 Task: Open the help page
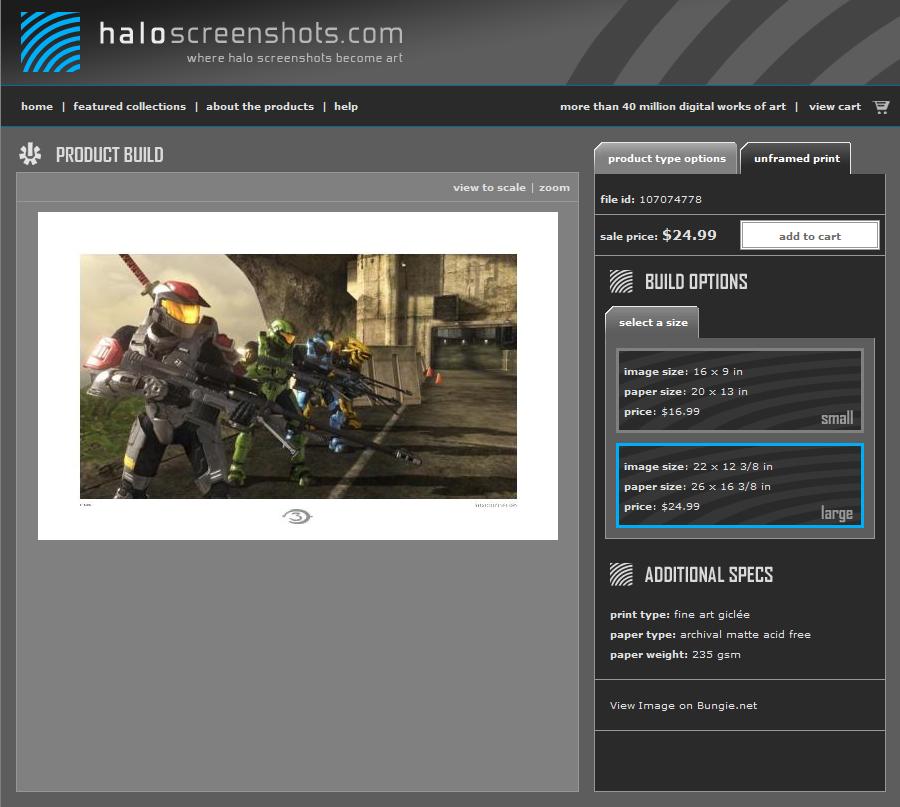point(346,106)
